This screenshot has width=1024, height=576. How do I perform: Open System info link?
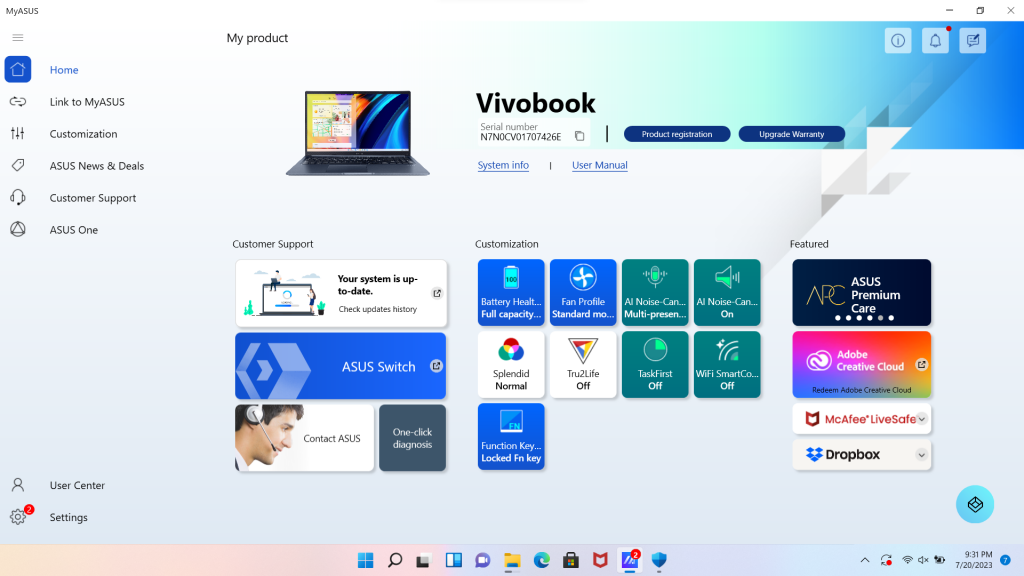[503, 165]
